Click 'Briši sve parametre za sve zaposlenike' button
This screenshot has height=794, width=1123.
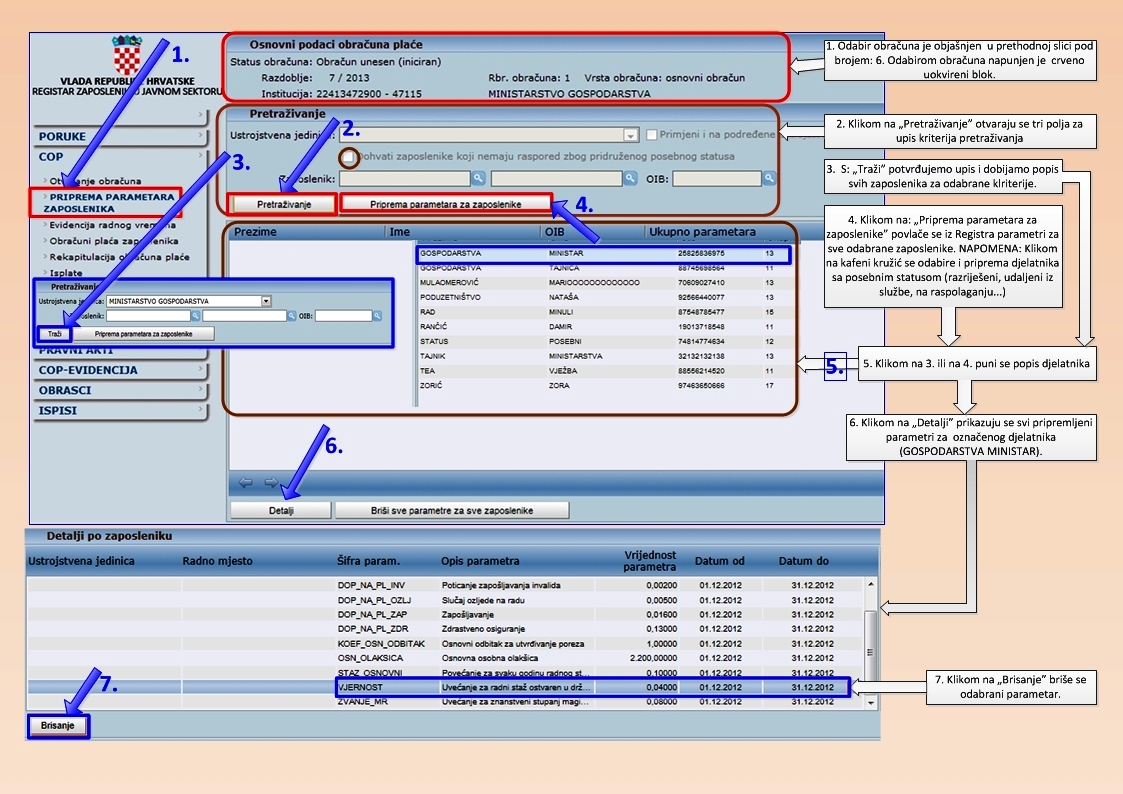(452, 510)
